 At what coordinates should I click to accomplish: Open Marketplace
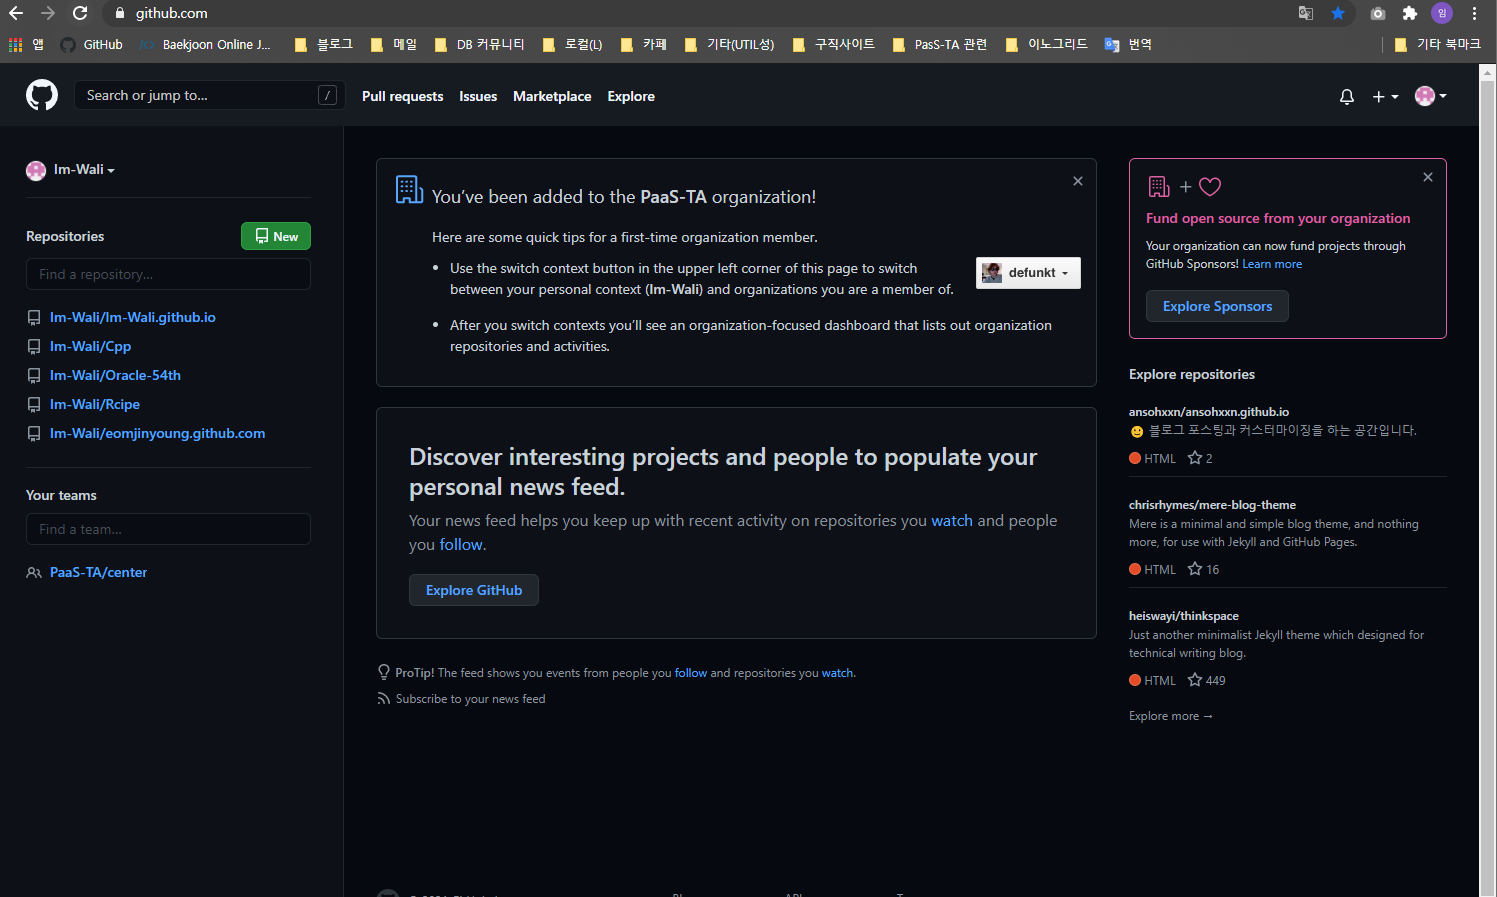pyautogui.click(x=552, y=96)
